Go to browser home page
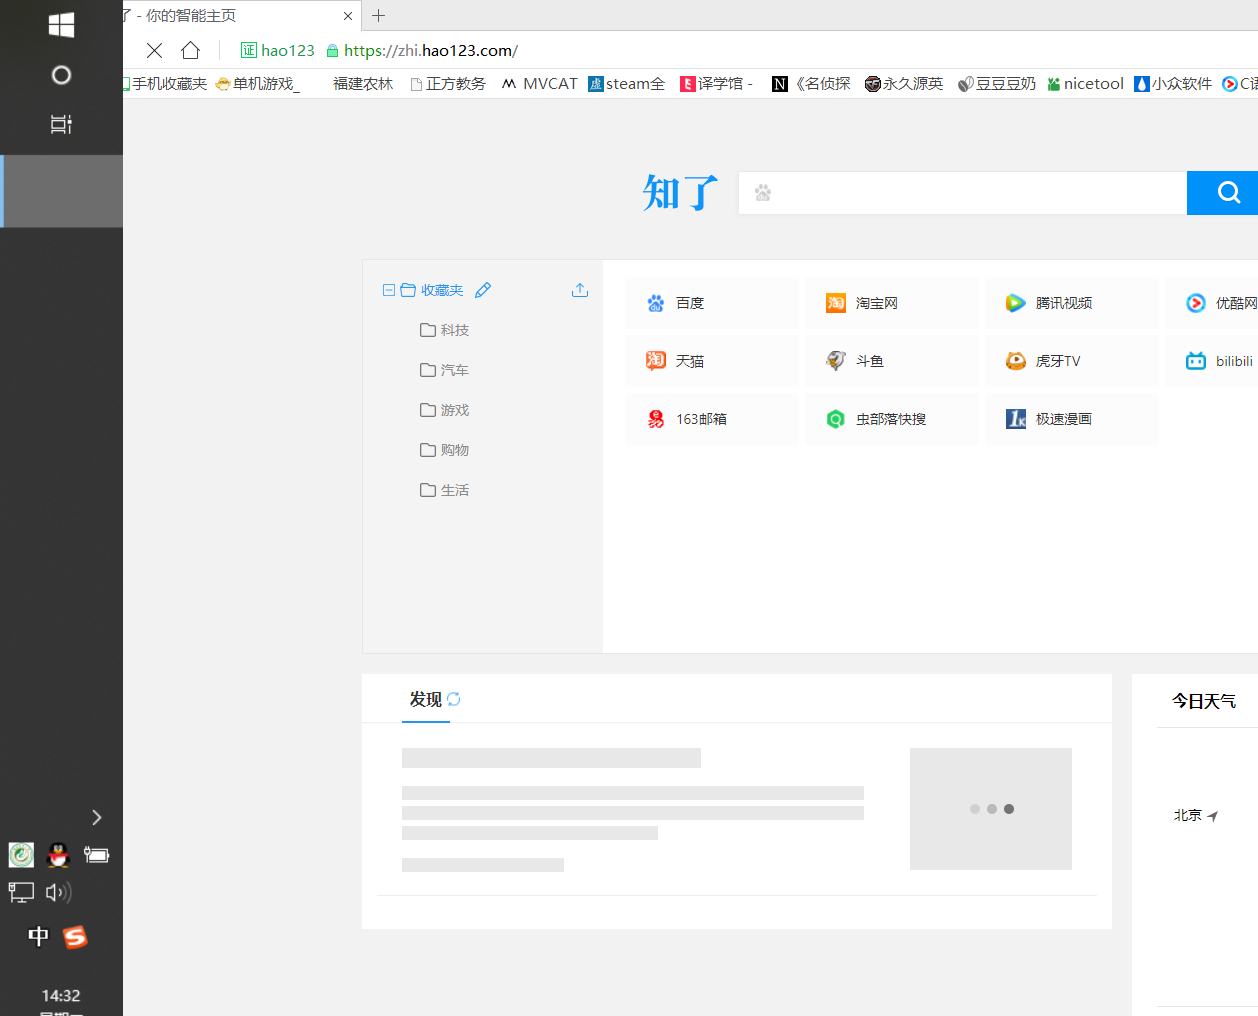1258x1016 pixels. pyautogui.click(x=190, y=50)
